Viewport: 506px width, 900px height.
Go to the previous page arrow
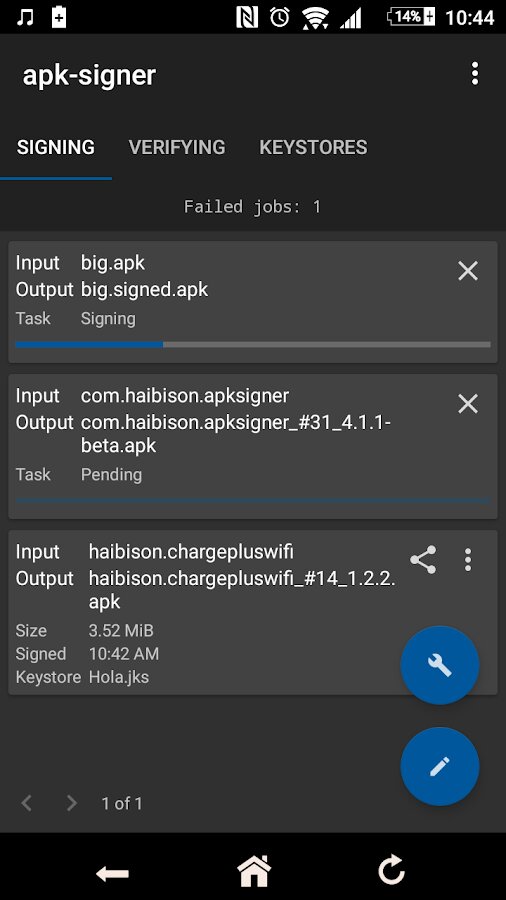pos(26,803)
